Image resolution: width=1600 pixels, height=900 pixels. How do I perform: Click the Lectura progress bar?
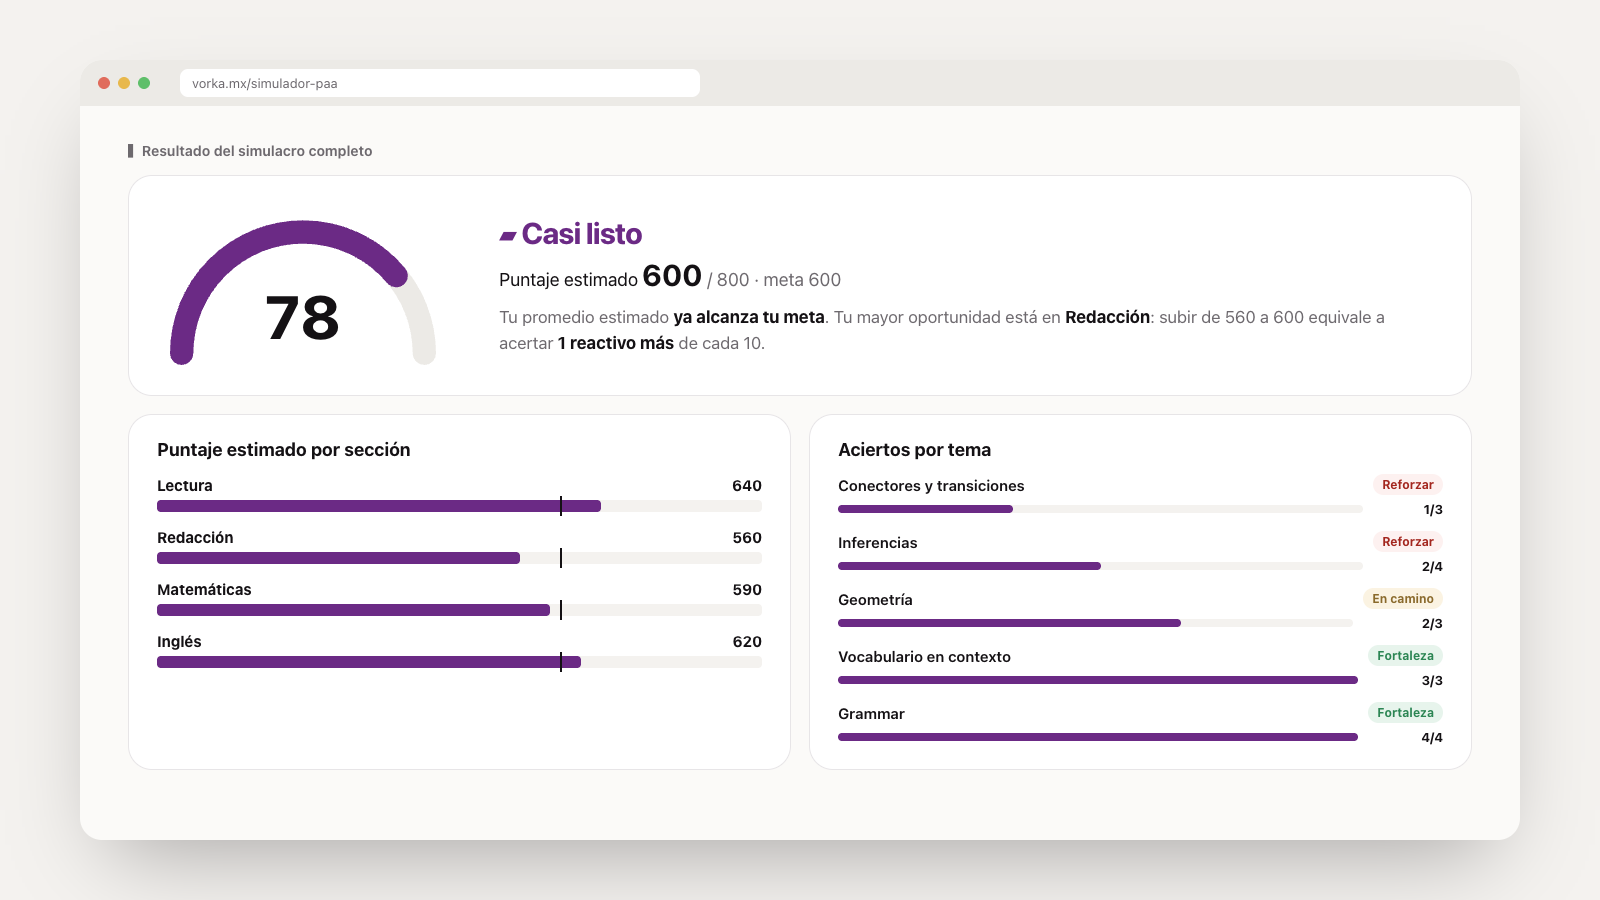pyautogui.click(x=459, y=506)
